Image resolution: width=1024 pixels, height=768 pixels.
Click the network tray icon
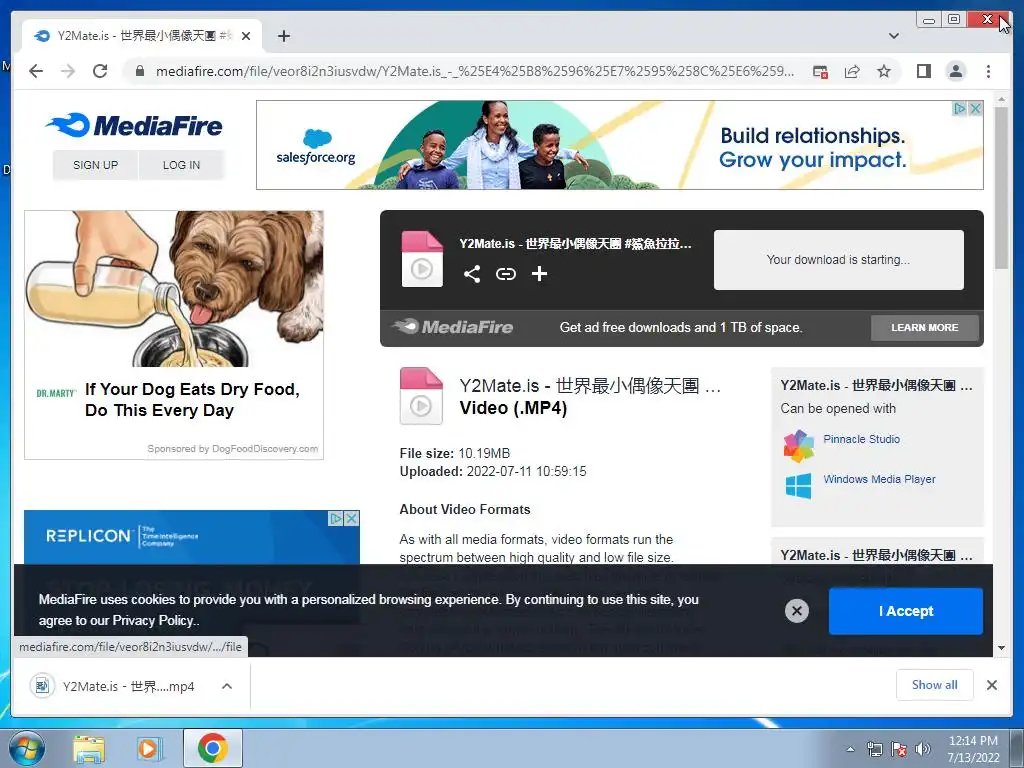(x=874, y=749)
